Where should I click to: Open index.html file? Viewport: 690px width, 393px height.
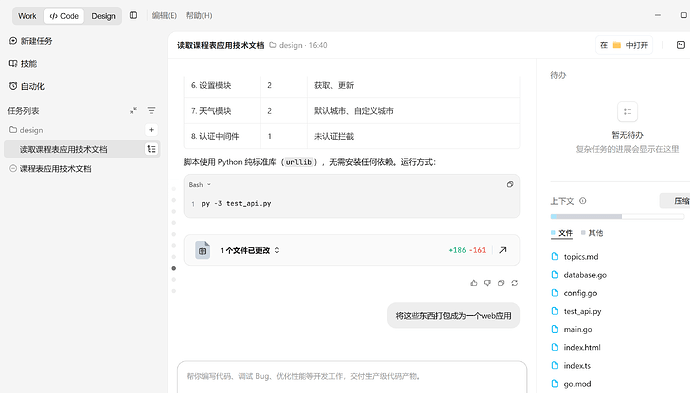click(576, 347)
